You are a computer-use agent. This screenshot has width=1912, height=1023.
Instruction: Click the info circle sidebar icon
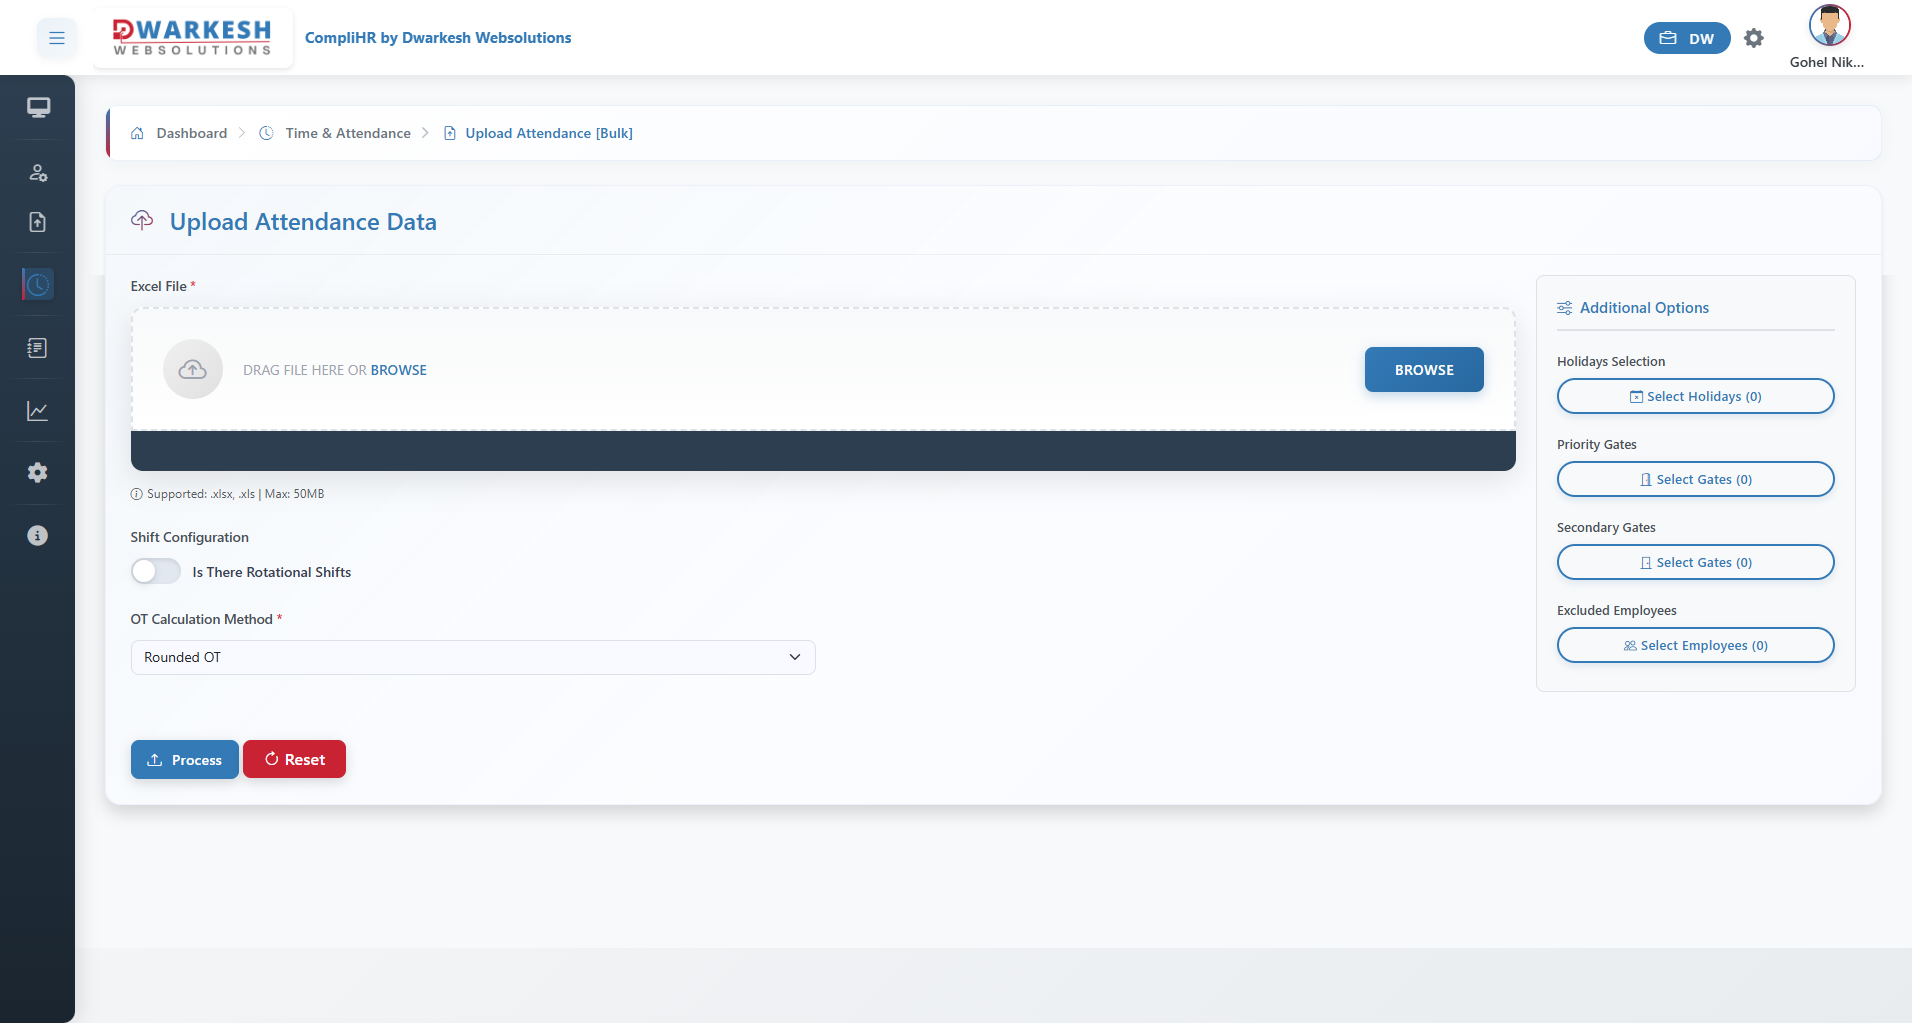(x=38, y=536)
